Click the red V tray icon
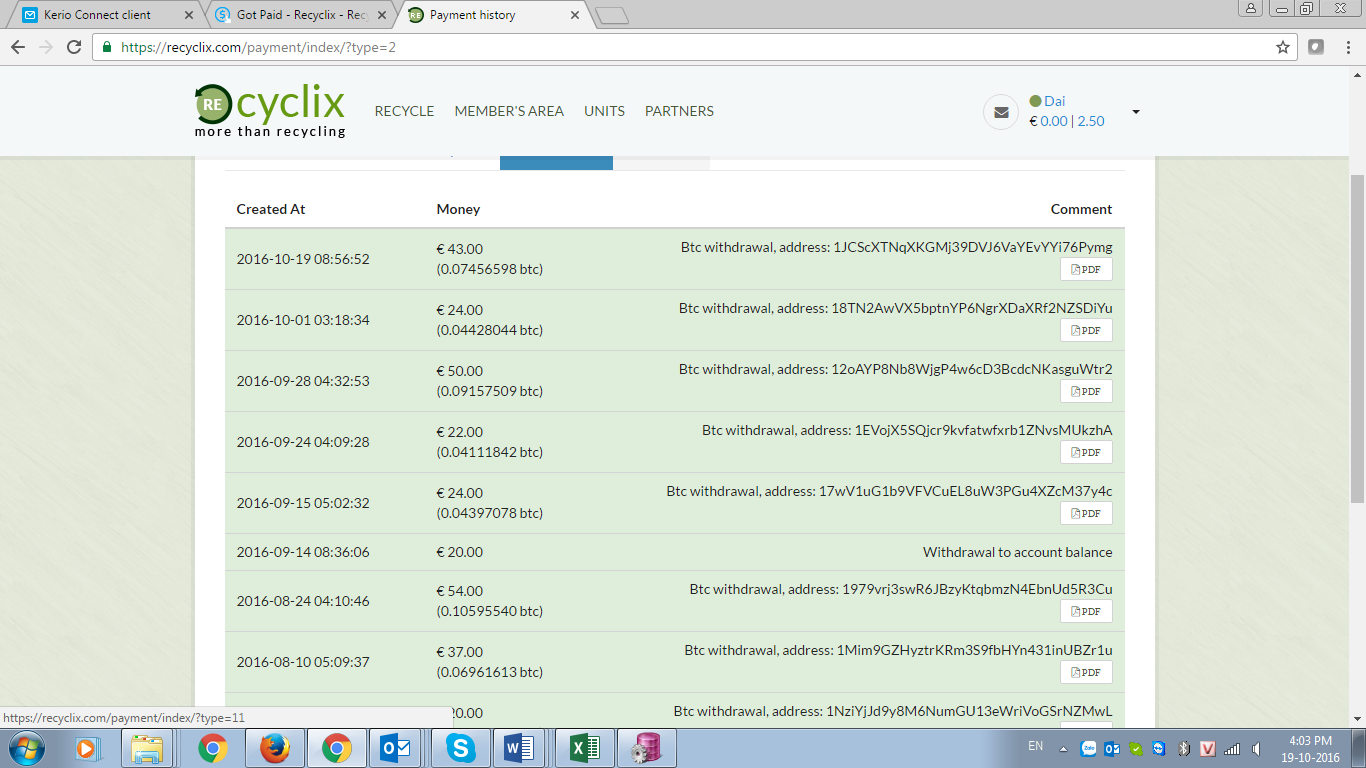Screen dimensions: 1366x768 tap(1207, 748)
